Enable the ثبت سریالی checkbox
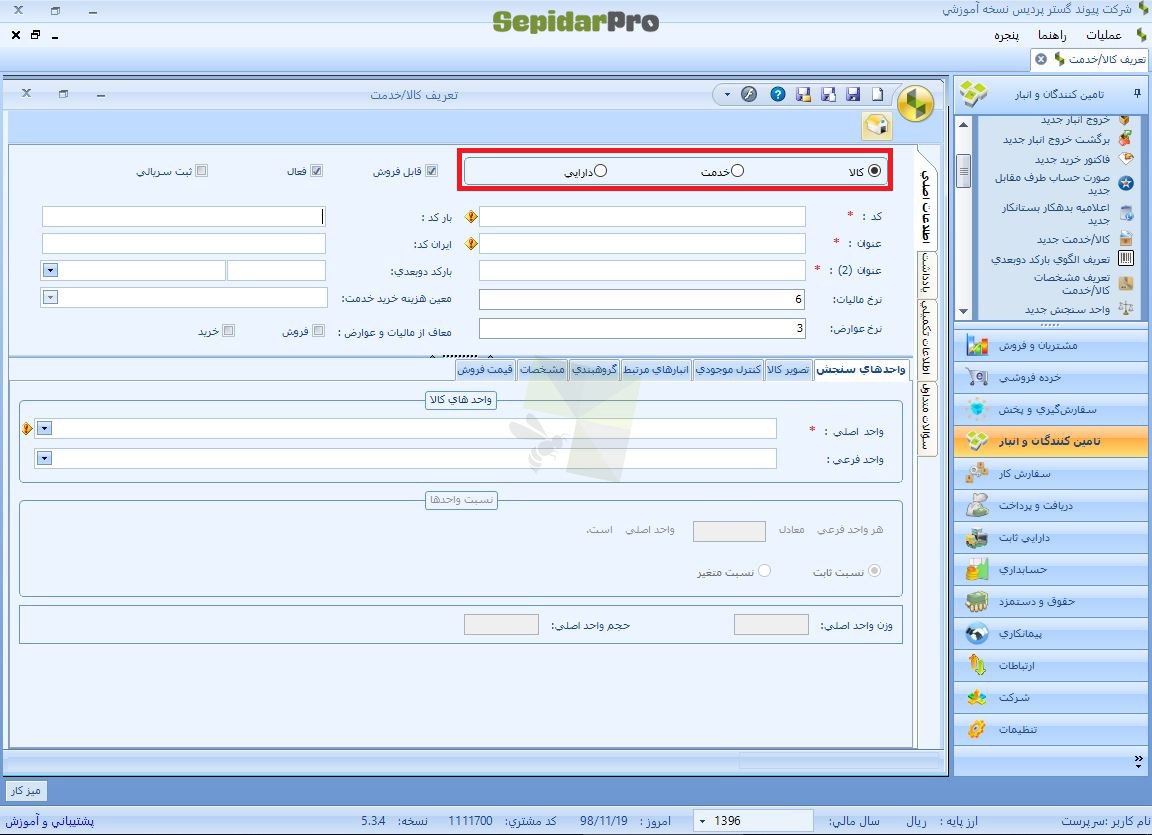Screen dimensions: 1152x835 pyautogui.click(x=201, y=170)
